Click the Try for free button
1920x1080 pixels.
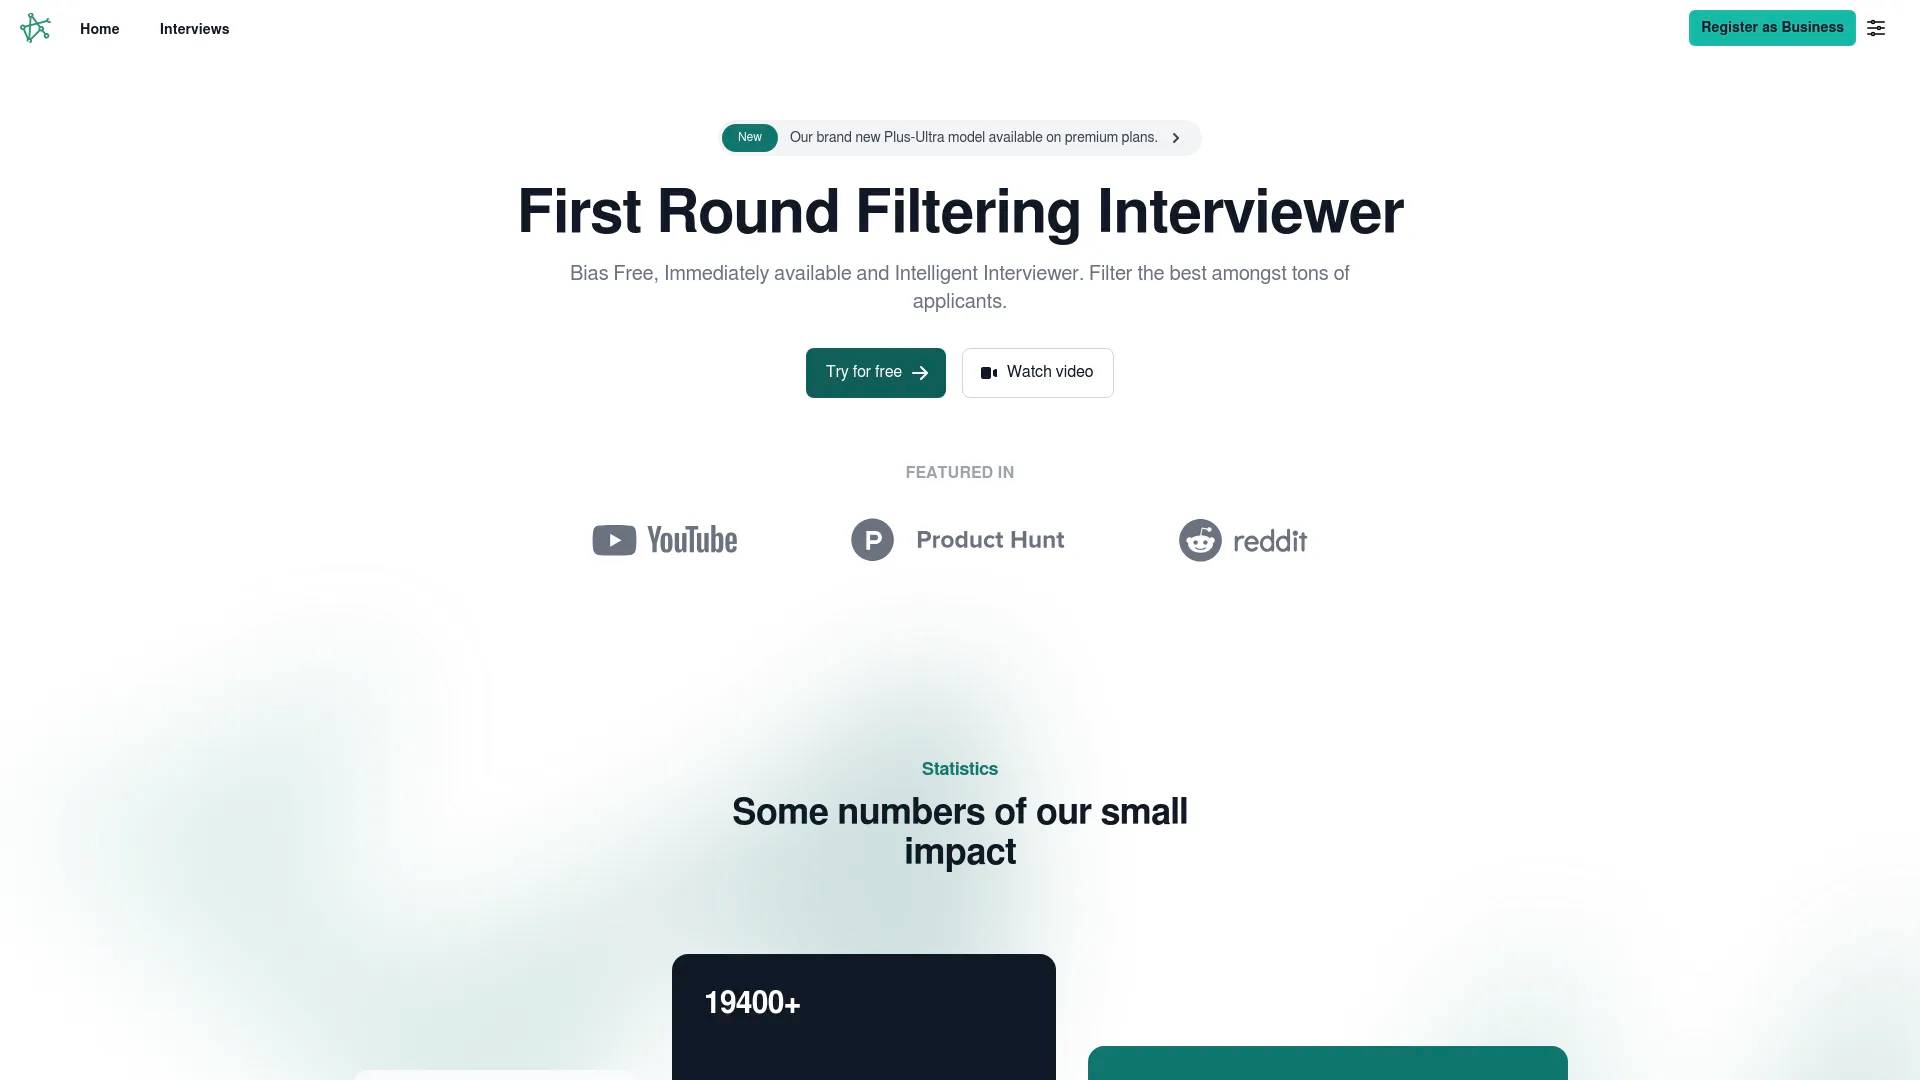click(876, 372)
